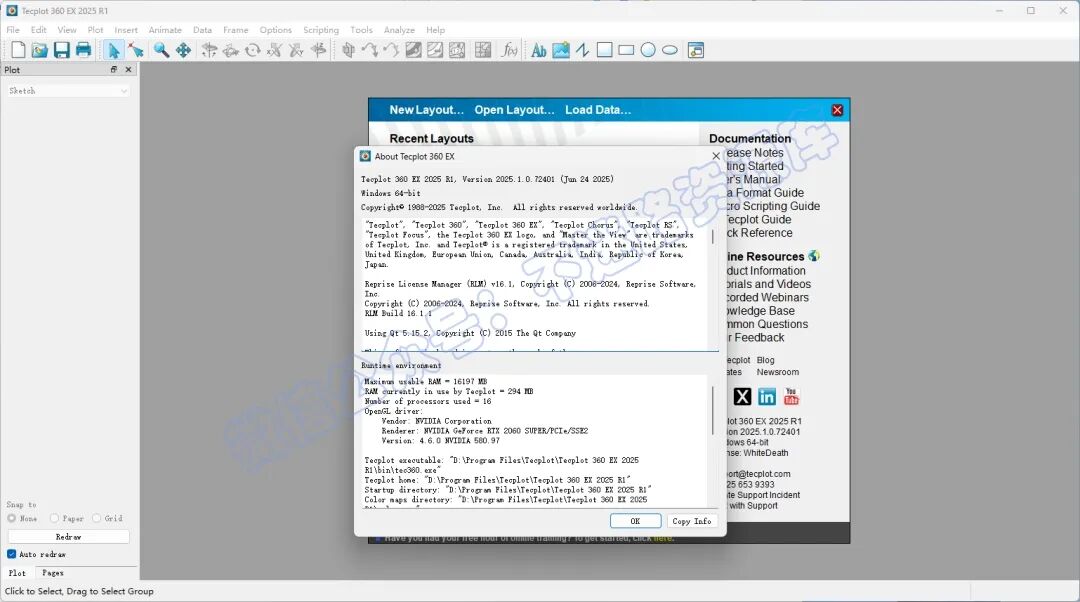
Task: Select the contour remove tool
Action: [435, 50]
